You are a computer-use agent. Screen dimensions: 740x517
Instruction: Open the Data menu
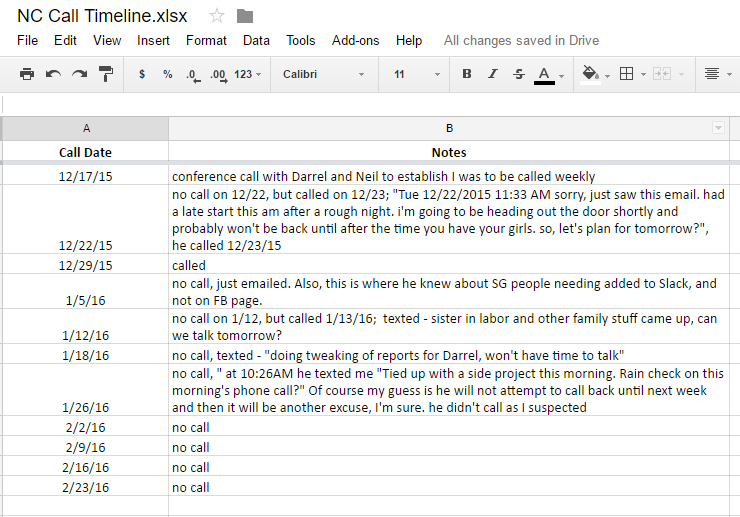click(256, 41)
